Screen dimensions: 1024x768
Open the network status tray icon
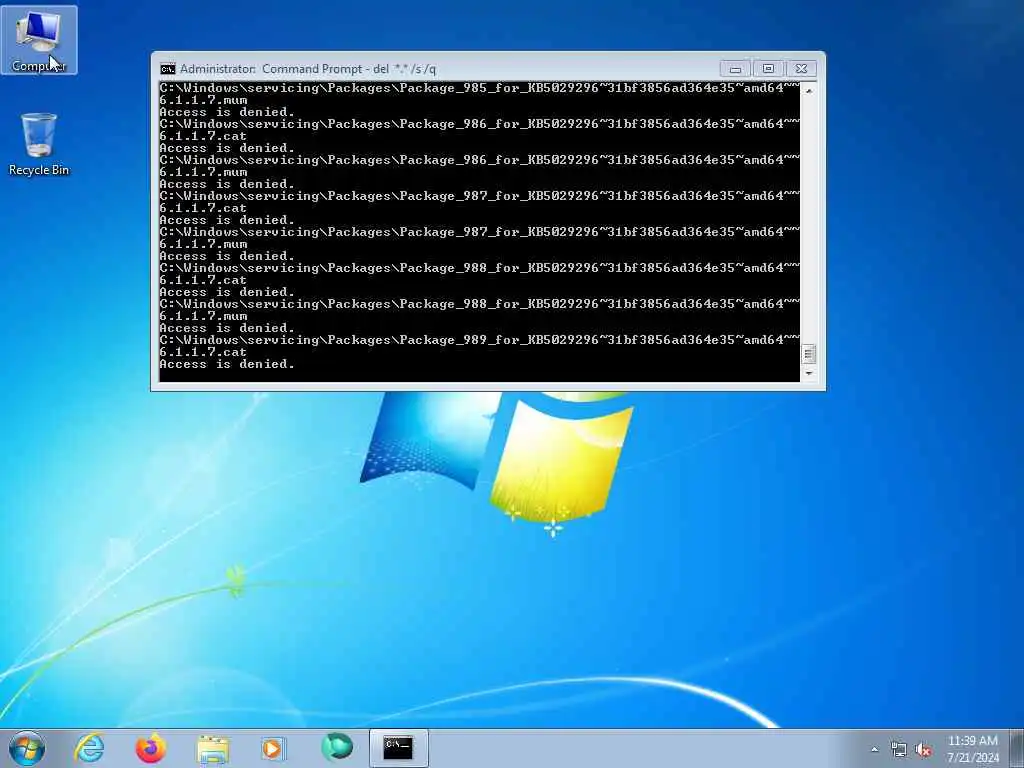(899, 749)
